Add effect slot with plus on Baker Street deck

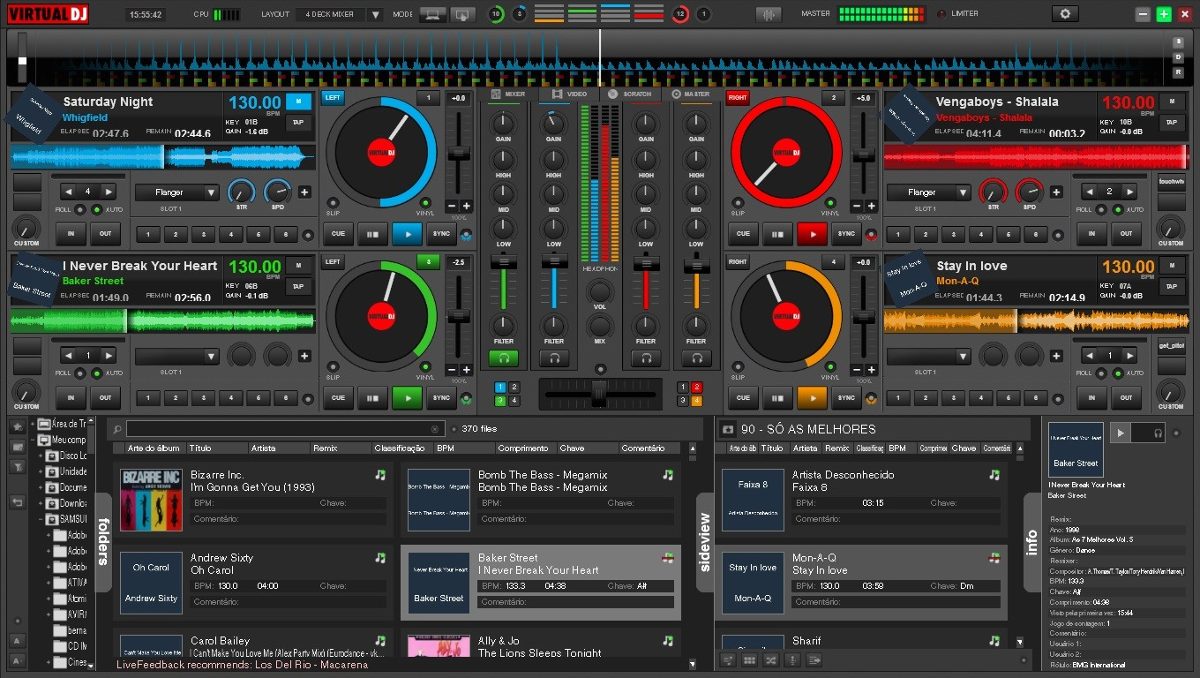point(304,355)
